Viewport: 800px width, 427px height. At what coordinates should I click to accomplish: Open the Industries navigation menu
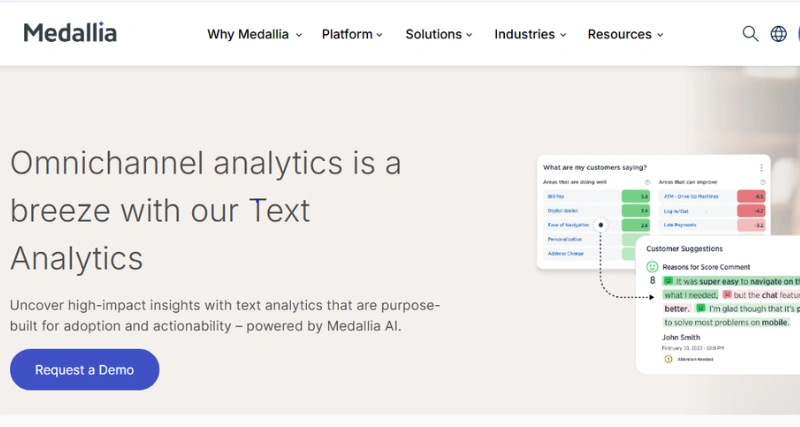coord(530,34)
